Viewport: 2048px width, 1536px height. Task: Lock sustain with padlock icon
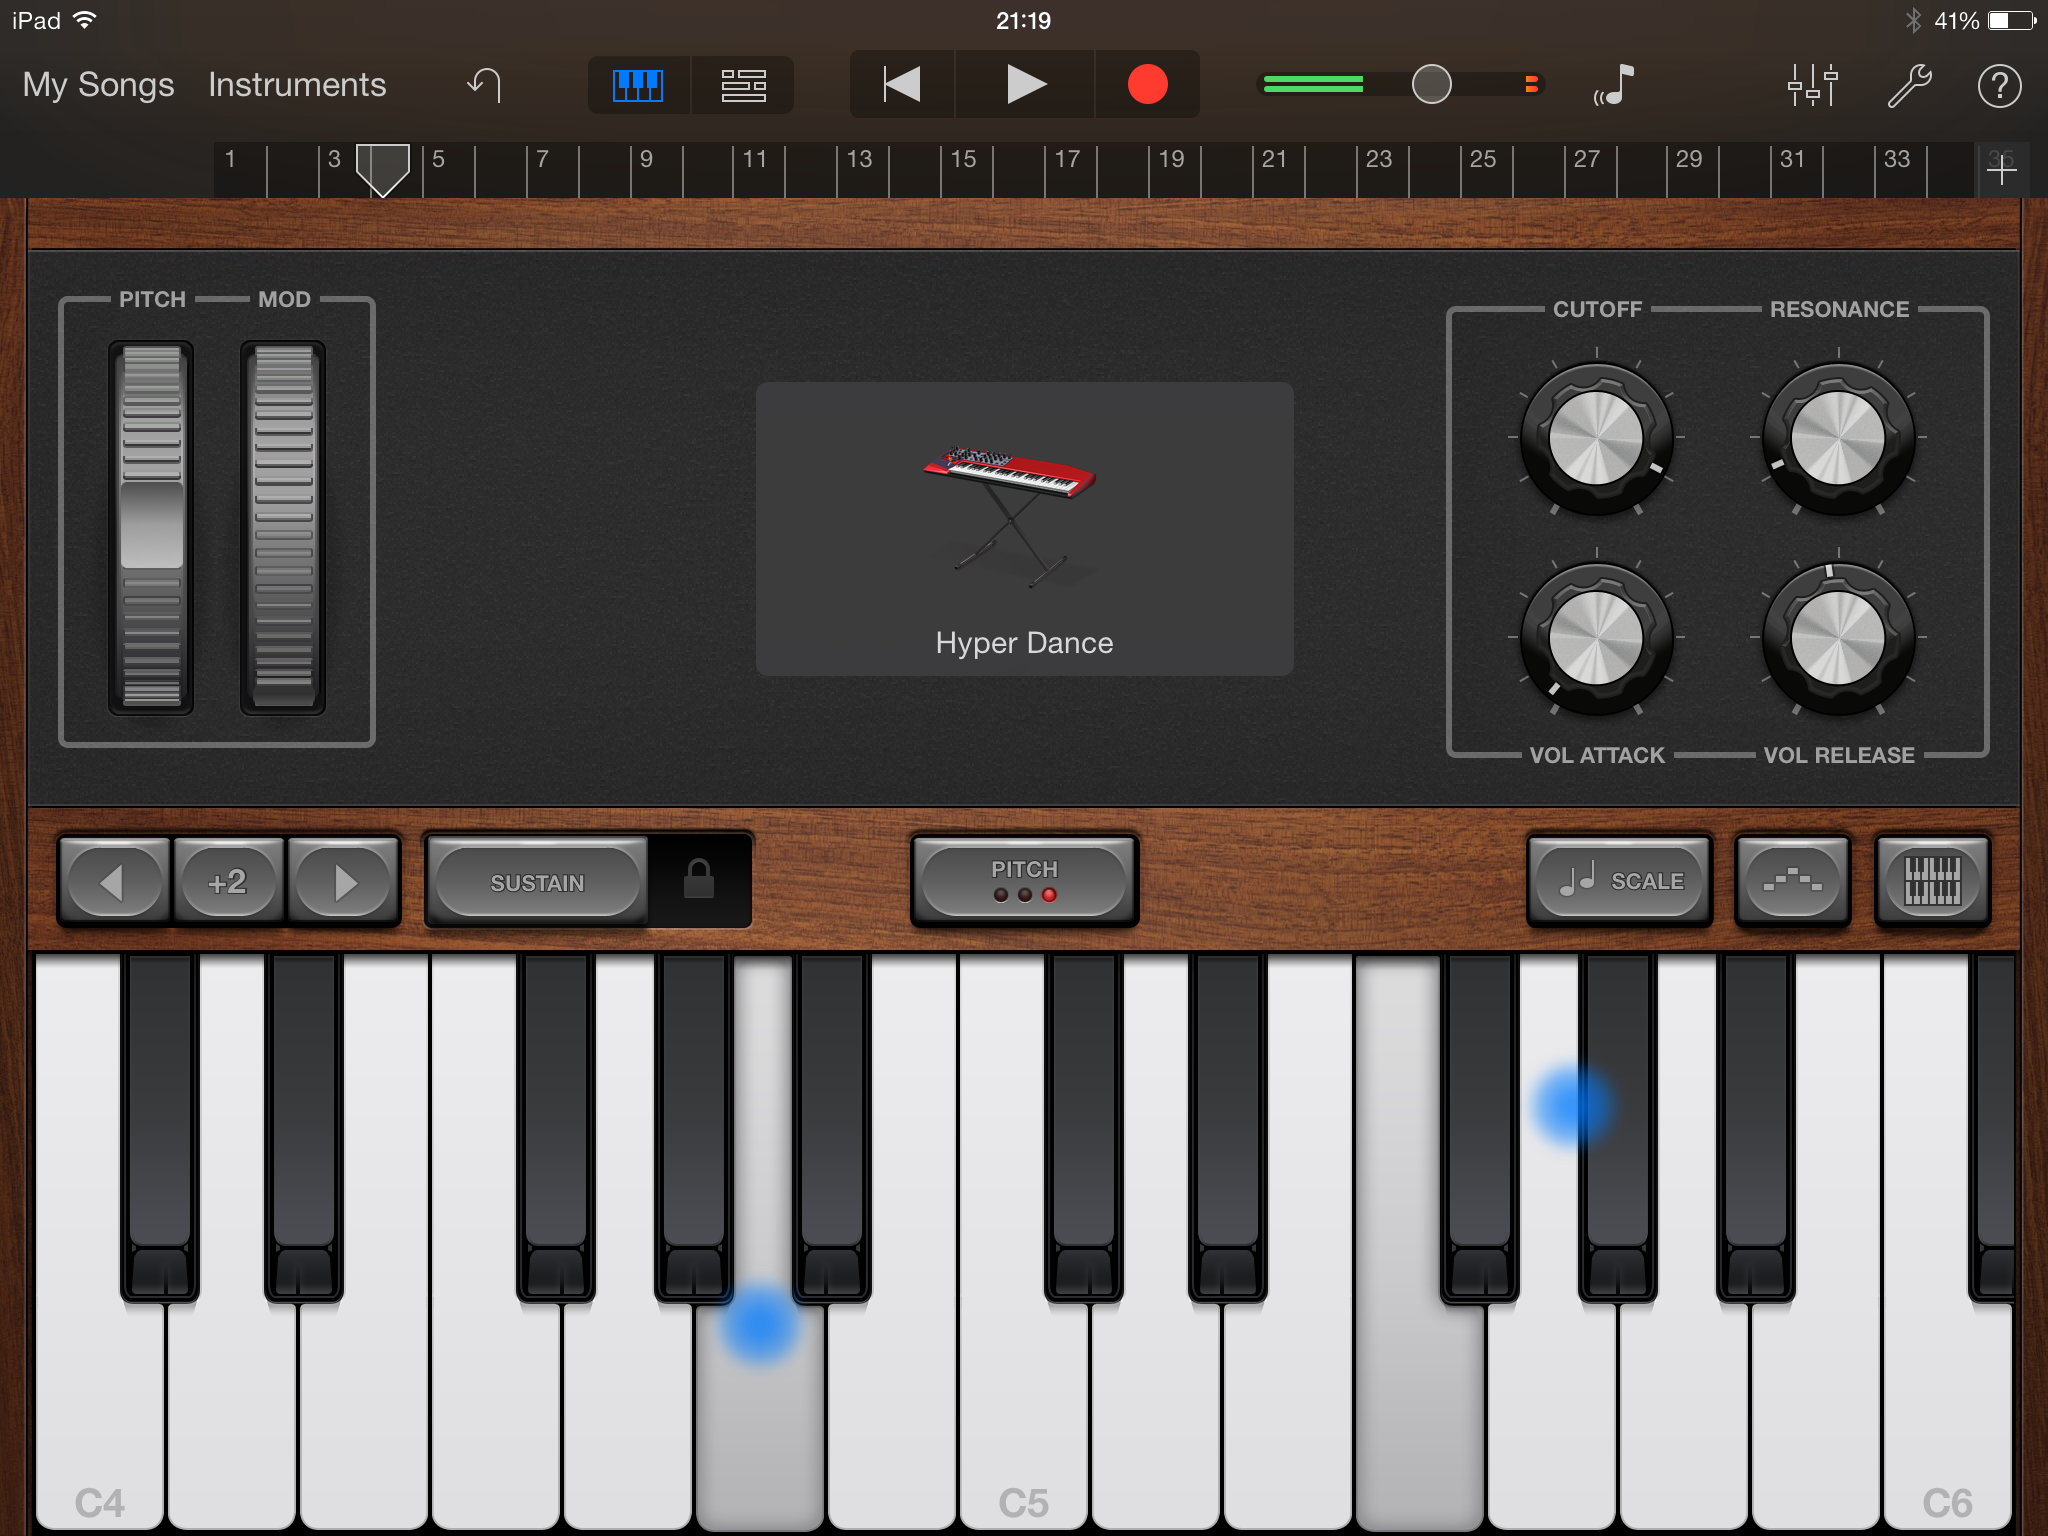click(x=698, y=880)
